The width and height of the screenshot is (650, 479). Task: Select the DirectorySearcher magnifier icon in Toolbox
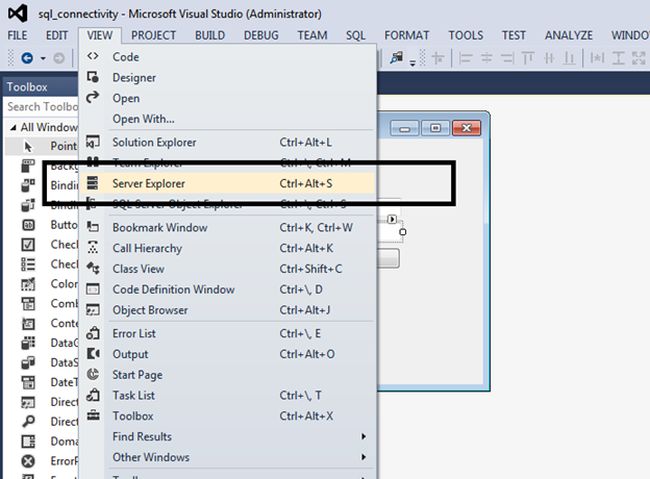click(x=28, y=421)
